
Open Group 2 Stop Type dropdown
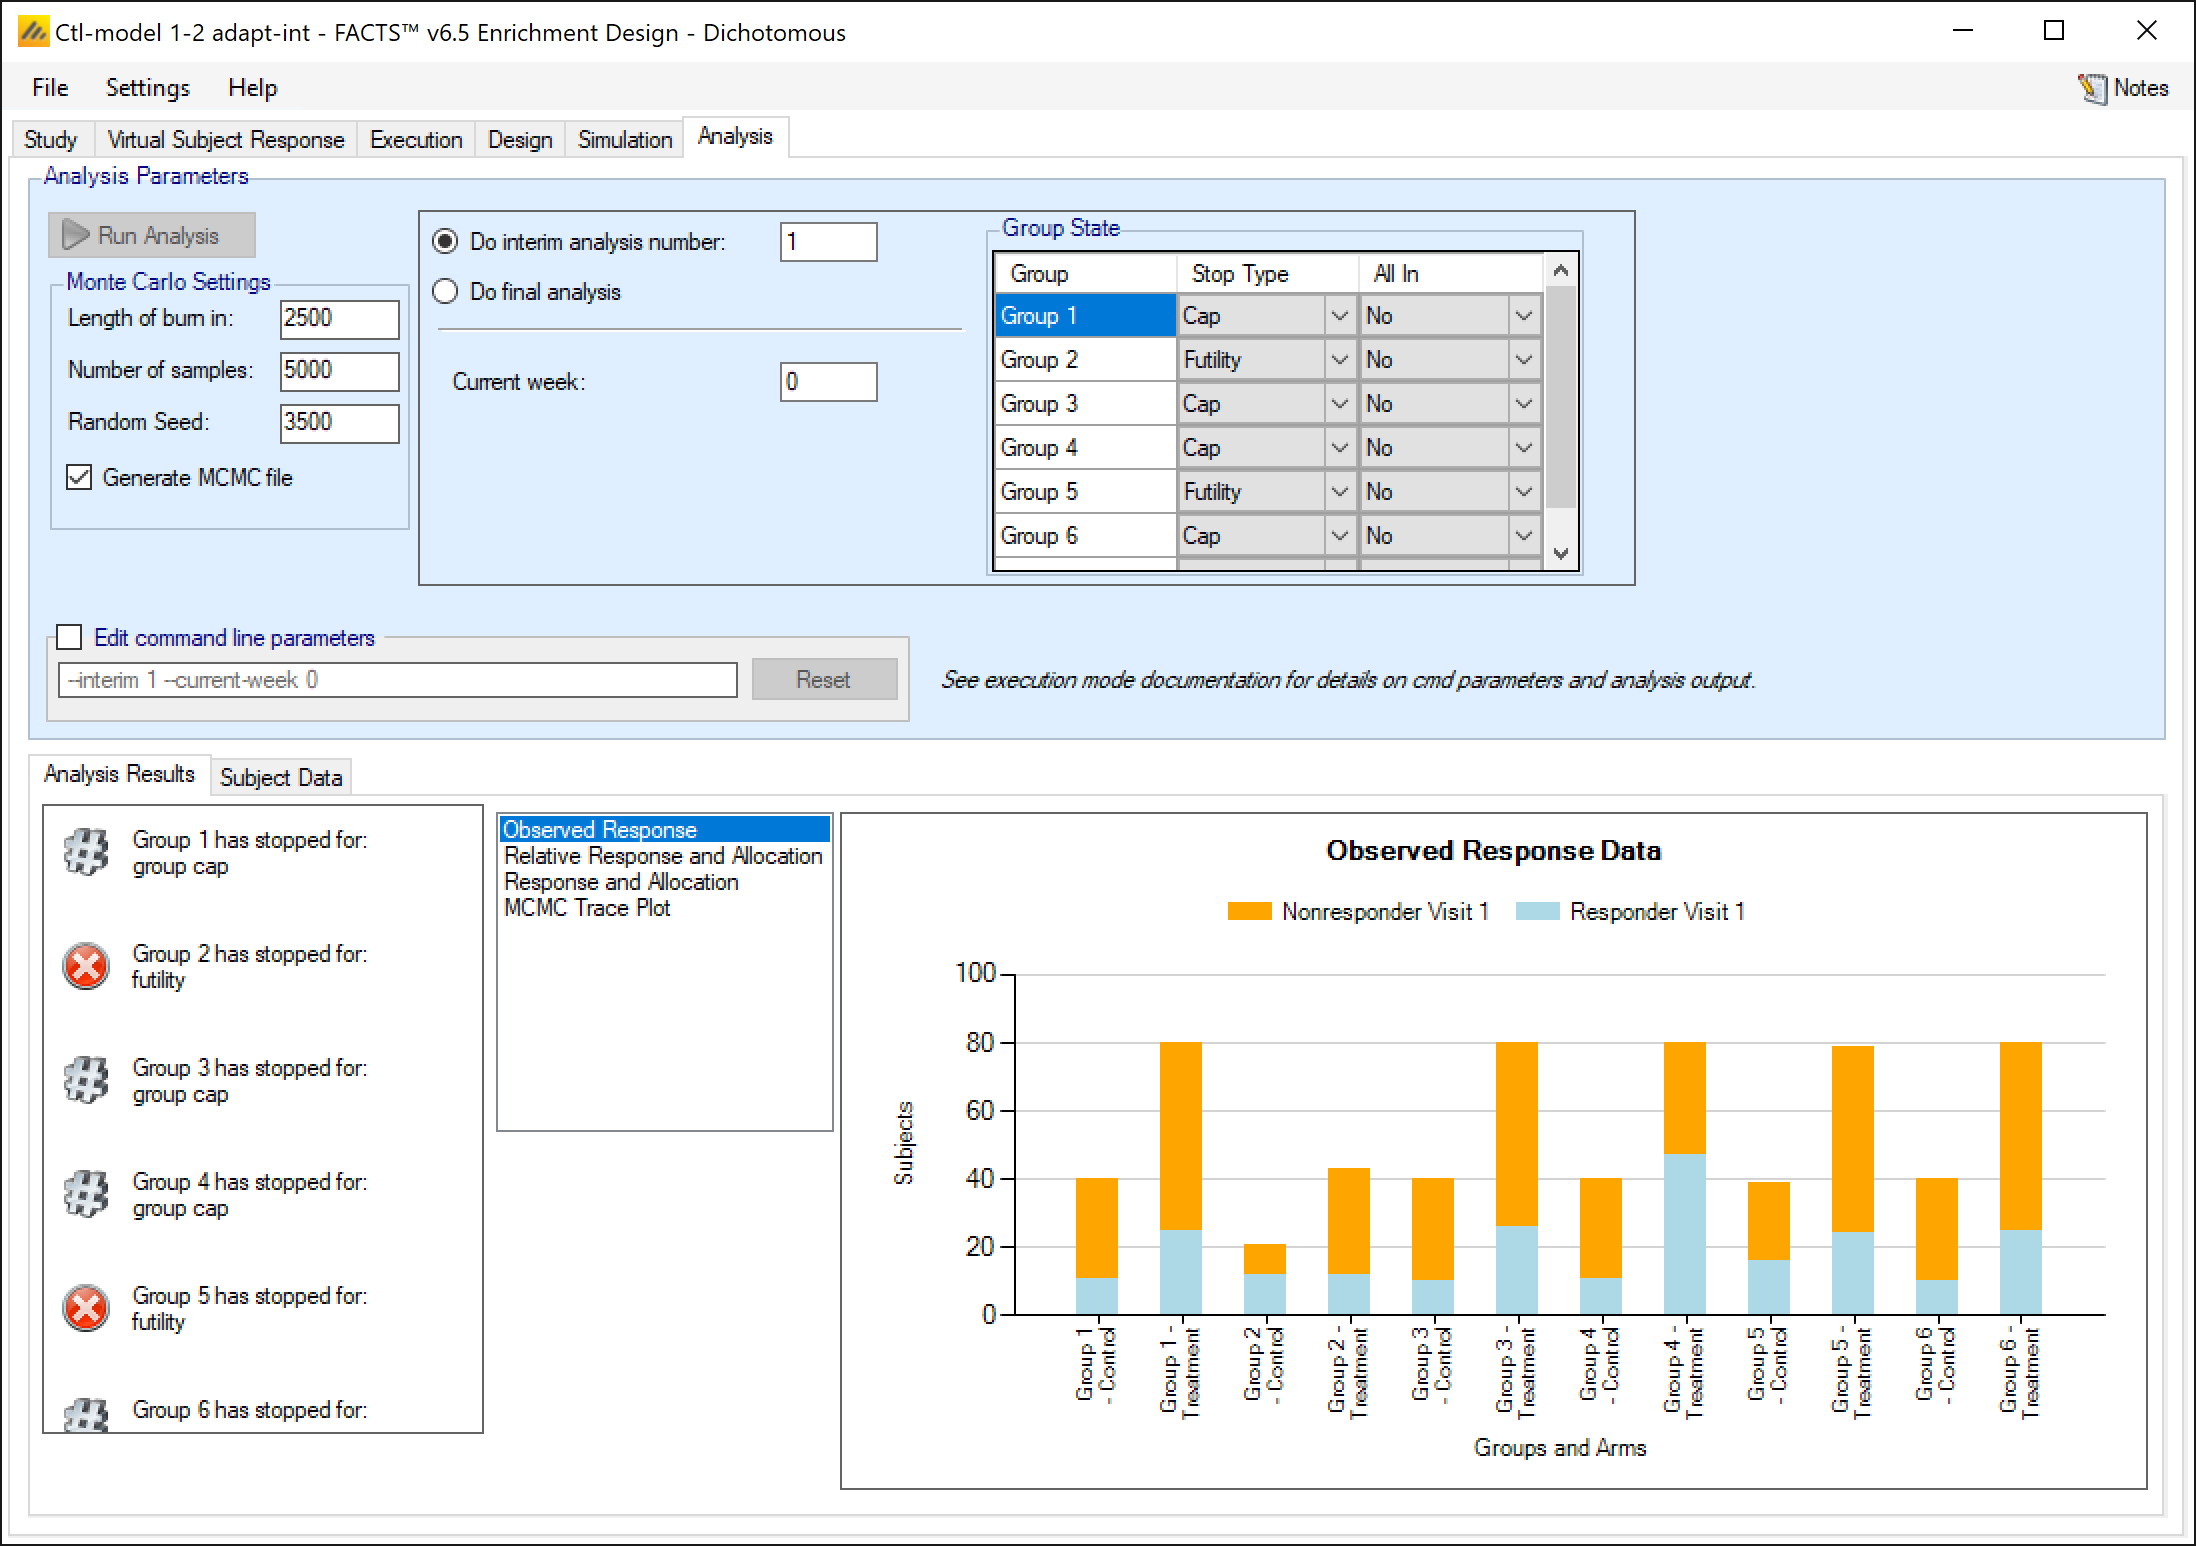pos(1340,360)
